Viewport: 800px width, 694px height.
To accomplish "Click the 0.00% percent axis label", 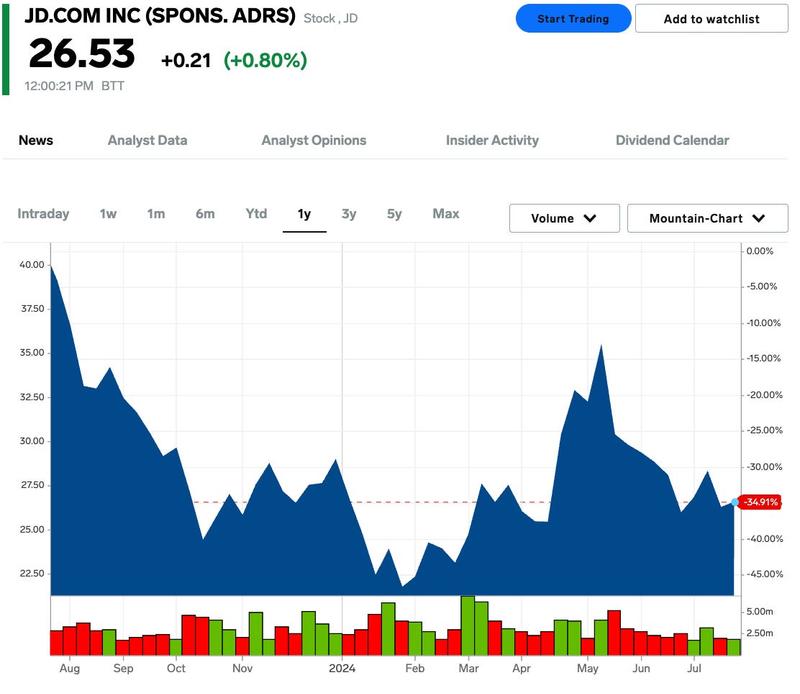I will [x=760, y=251].
